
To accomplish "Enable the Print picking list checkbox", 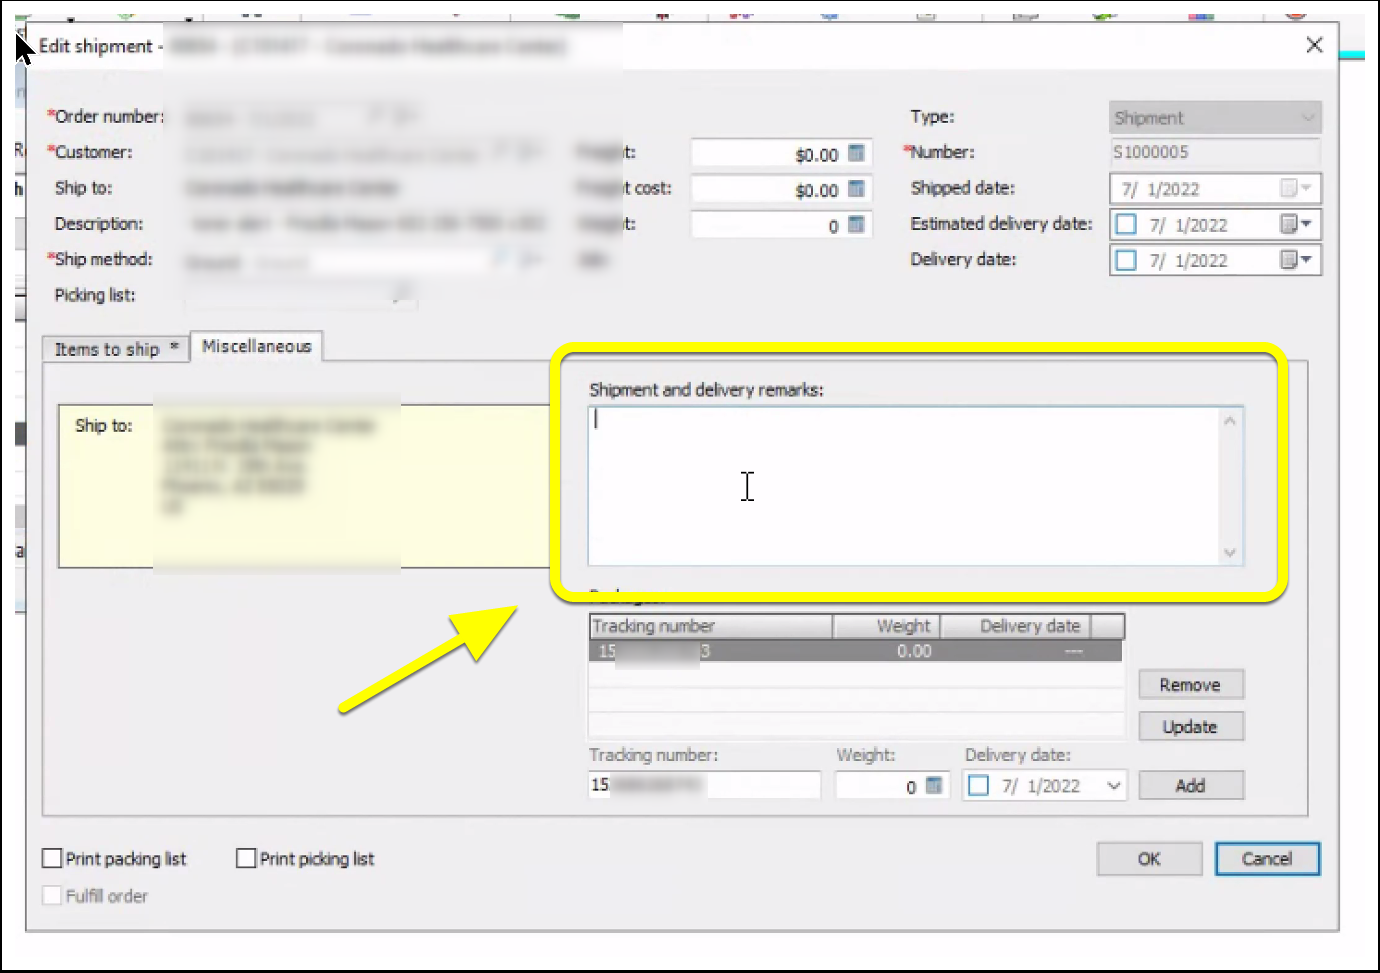I will 245,858.
